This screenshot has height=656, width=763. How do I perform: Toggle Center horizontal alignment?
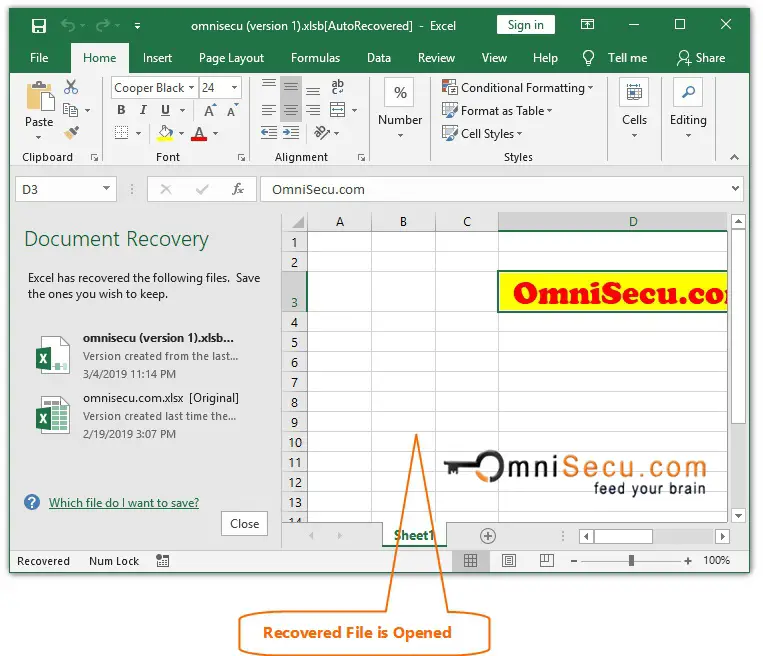pos(291,110)
